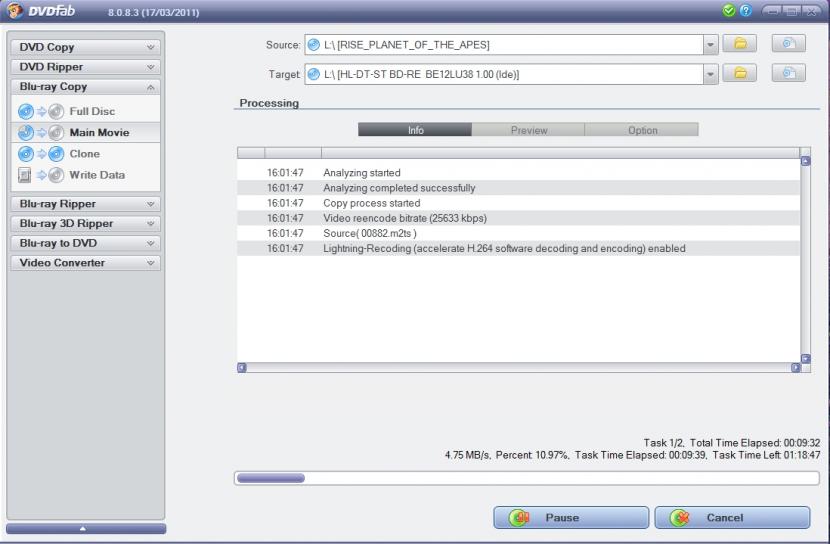This screenshot has width=830, height=544.
Task: Click the DVDFab logo mascot icon
Action: 15,11
